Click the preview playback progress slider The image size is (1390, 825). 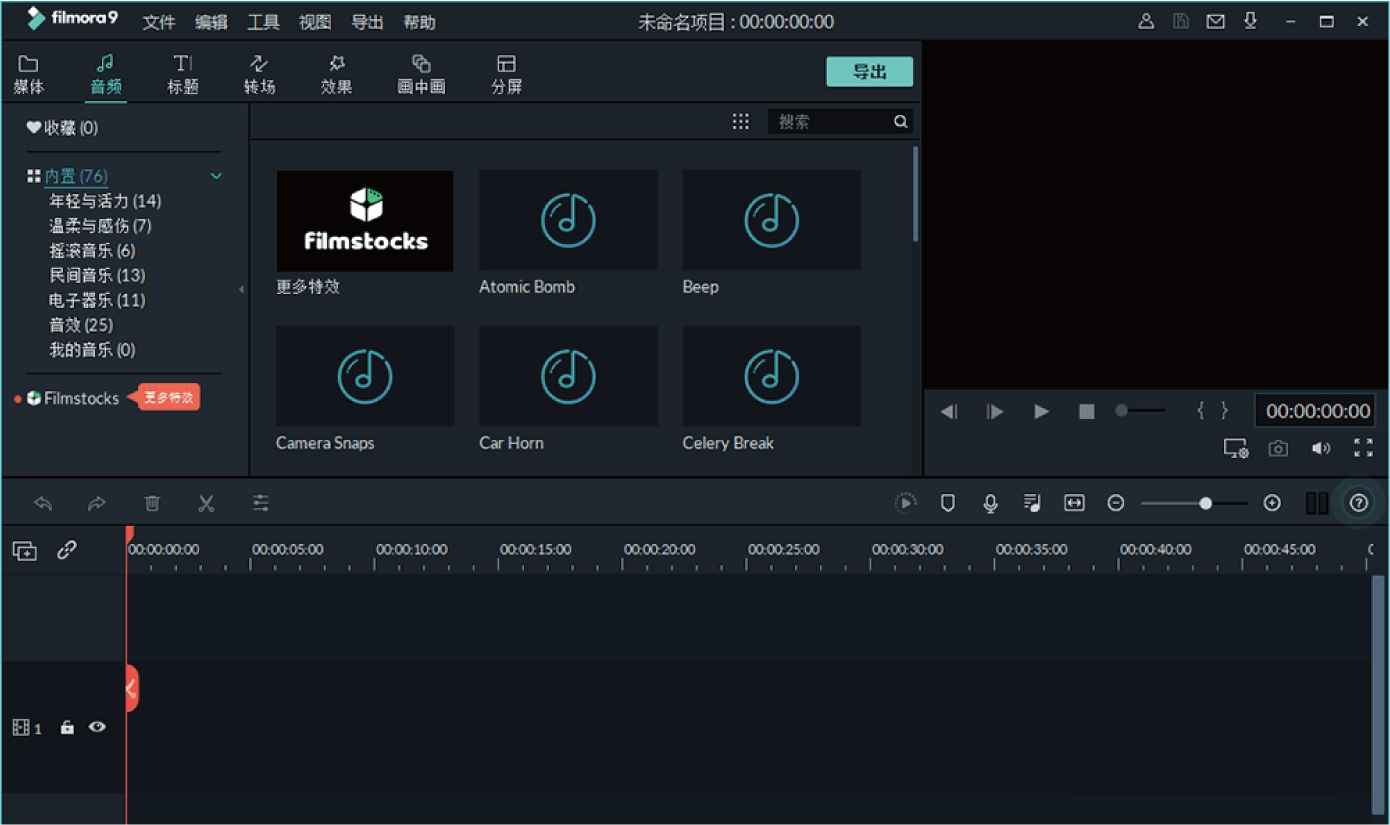[x=1141, y=411]
